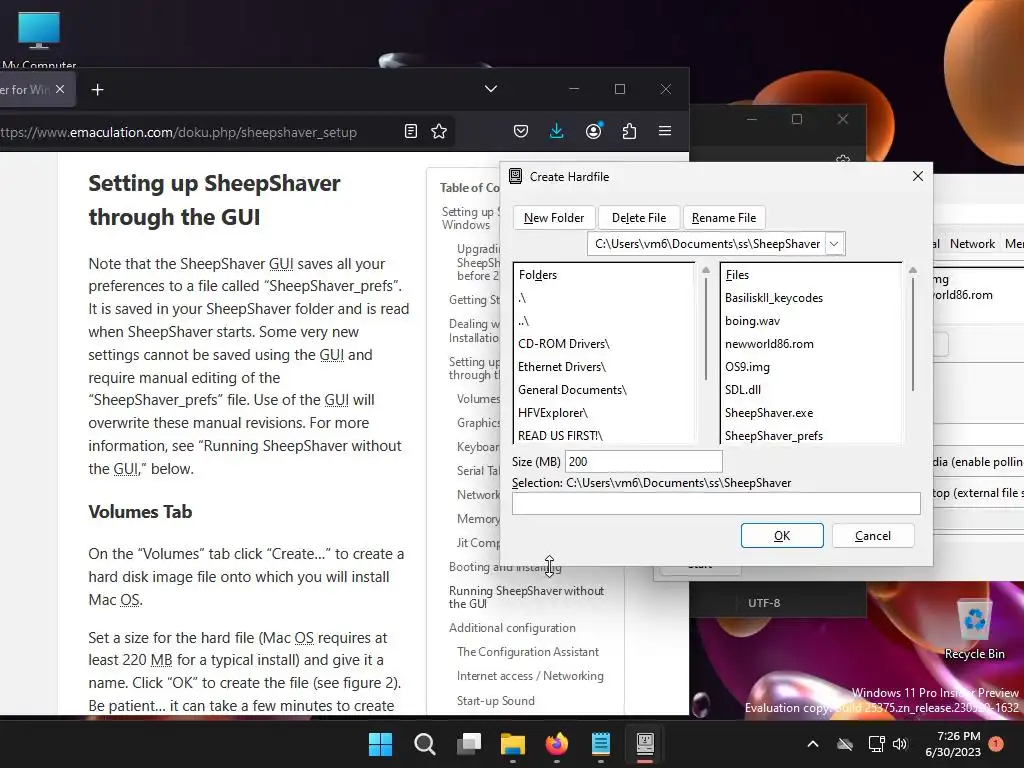Select the C:\Users\vm6 path combo field
Viewport: 1024px width, 768px height.
coord(707,244)
